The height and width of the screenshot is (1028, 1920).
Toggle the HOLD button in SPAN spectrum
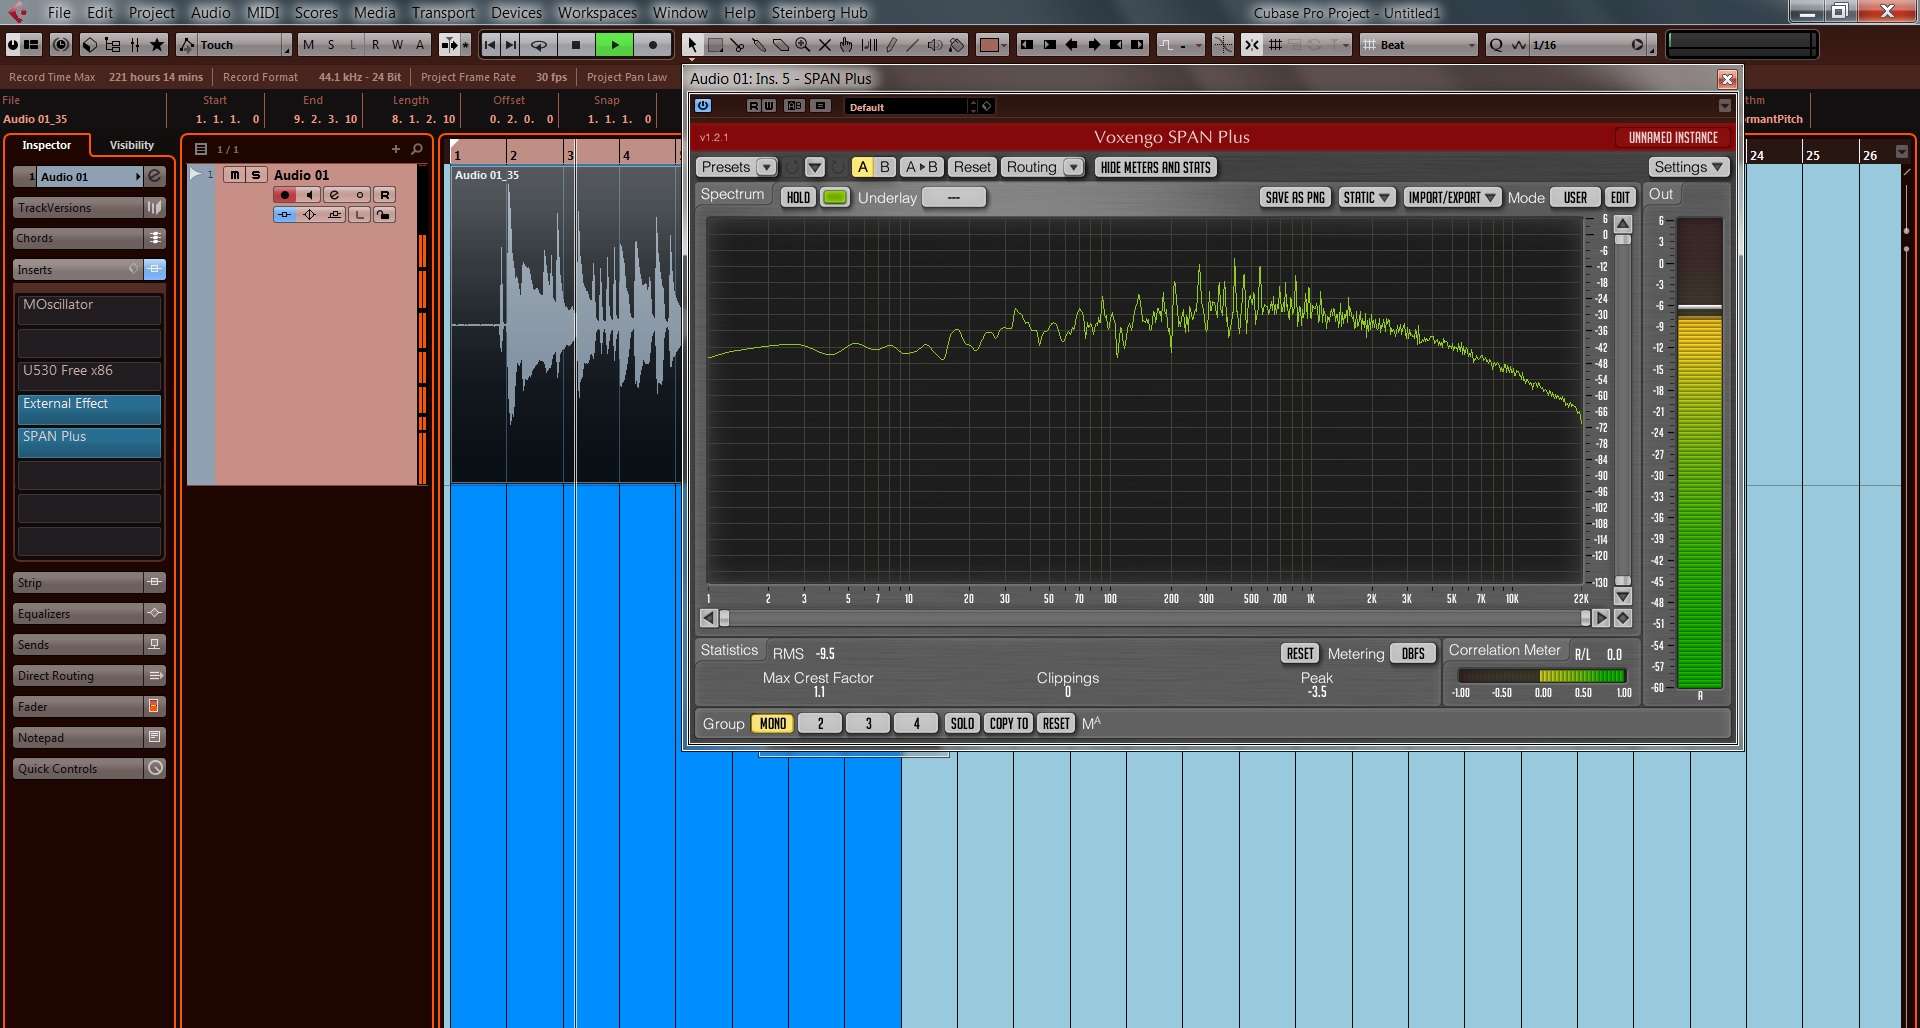tap(797, 198)
